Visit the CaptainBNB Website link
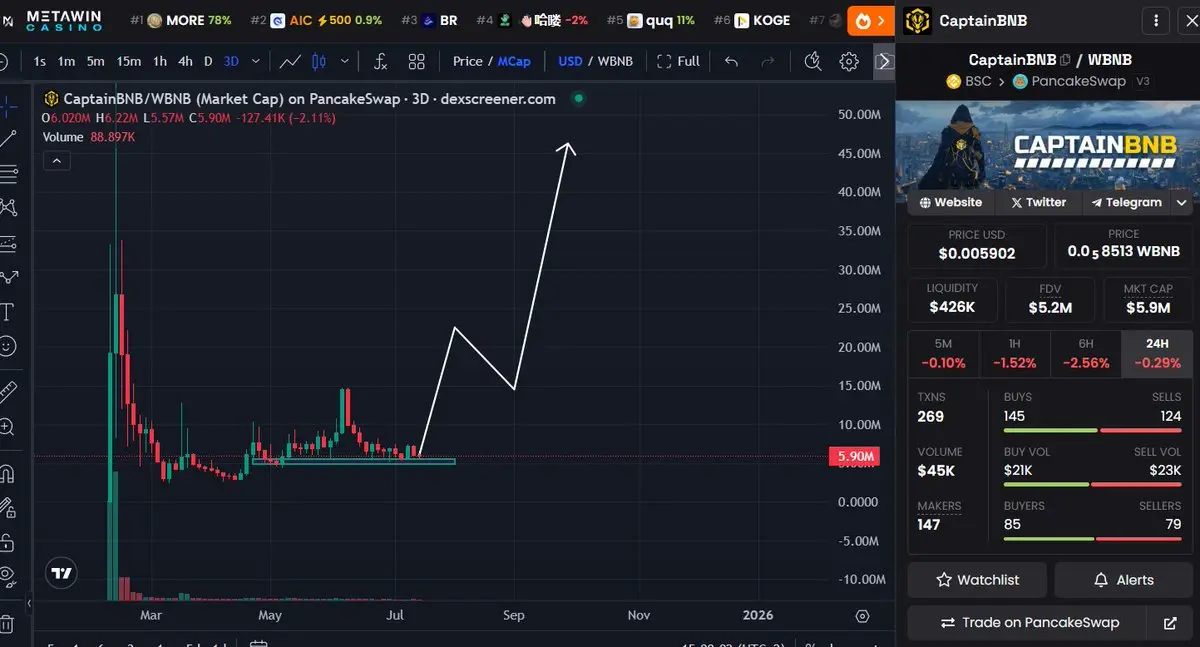Image resolution: width=1200 pixels, height=647 pixels. [950, 202]
